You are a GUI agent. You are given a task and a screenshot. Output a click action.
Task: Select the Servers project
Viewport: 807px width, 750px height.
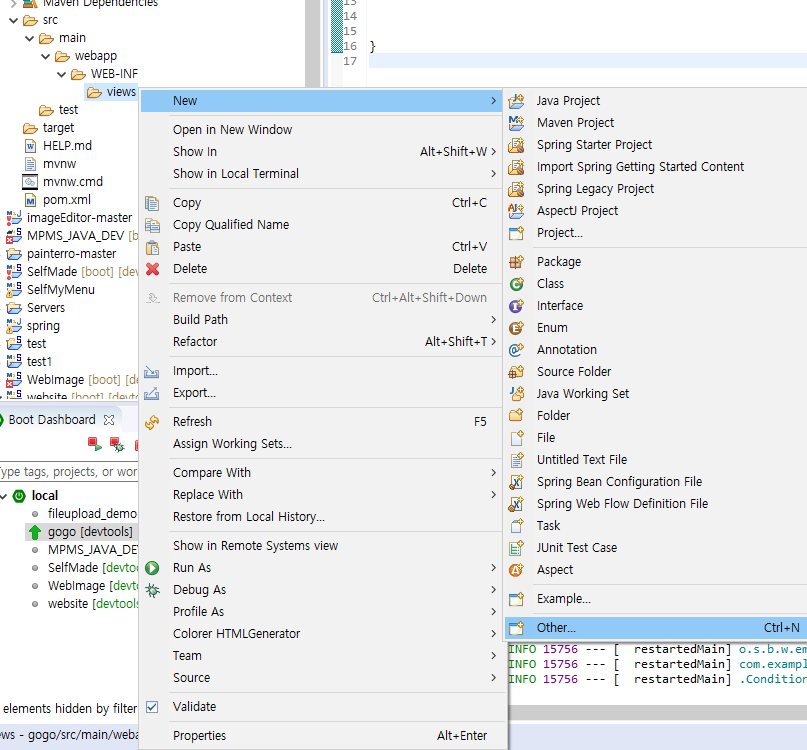click(x=46, y=308)
